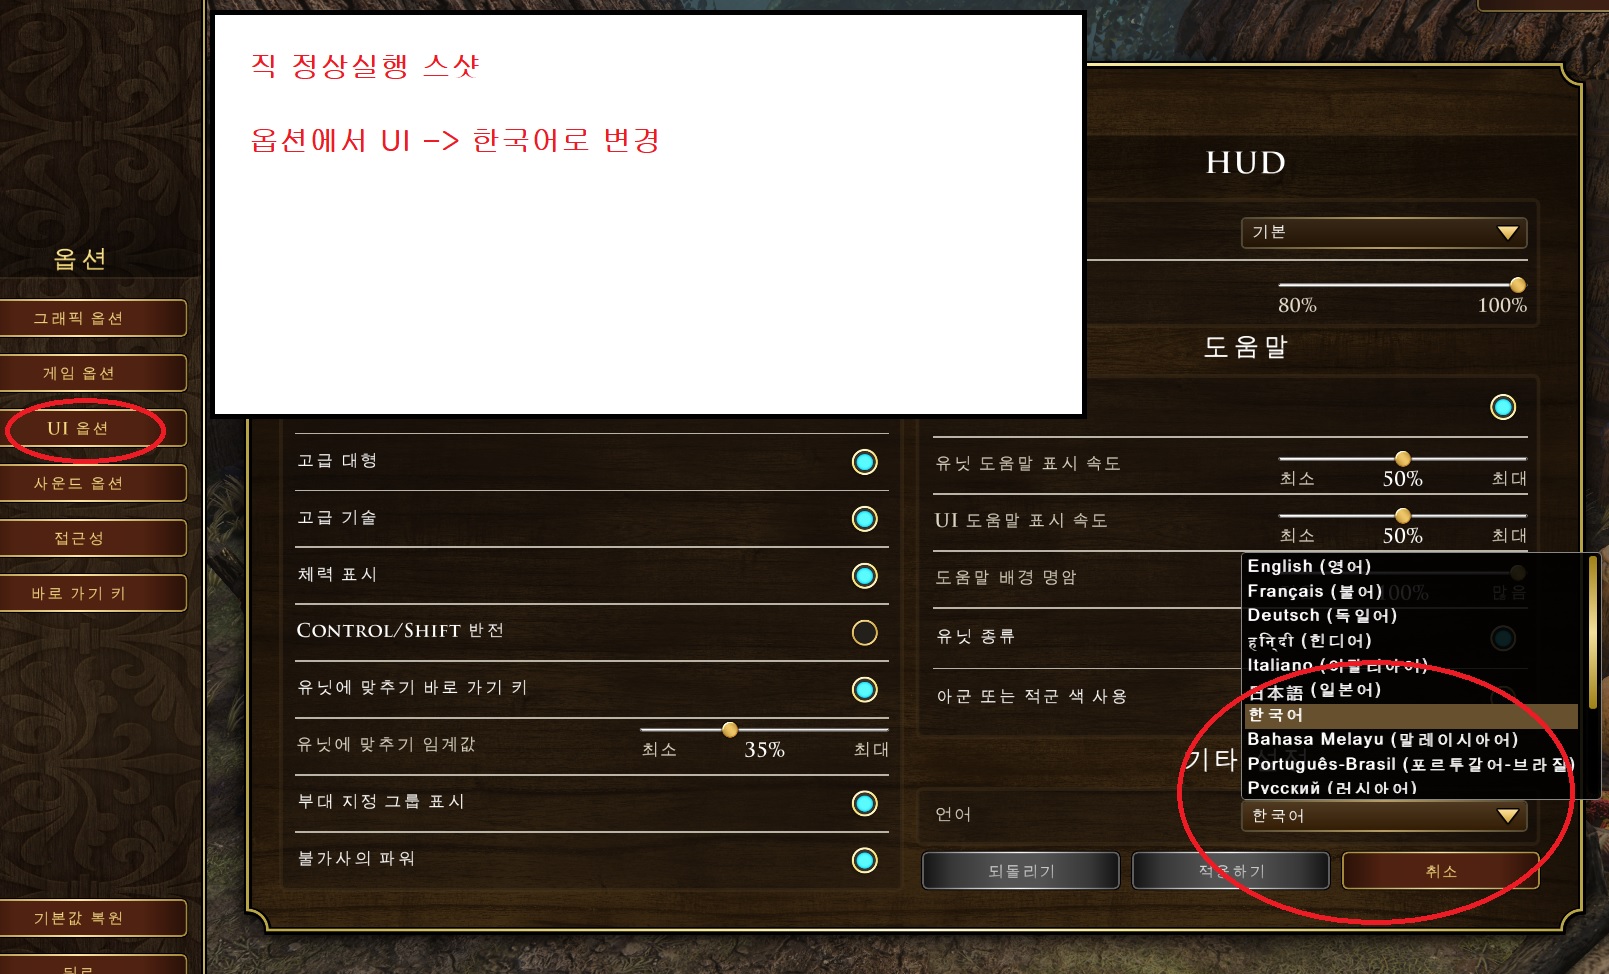Toggle 불가사의 파워 option

(x=865, y=861)
